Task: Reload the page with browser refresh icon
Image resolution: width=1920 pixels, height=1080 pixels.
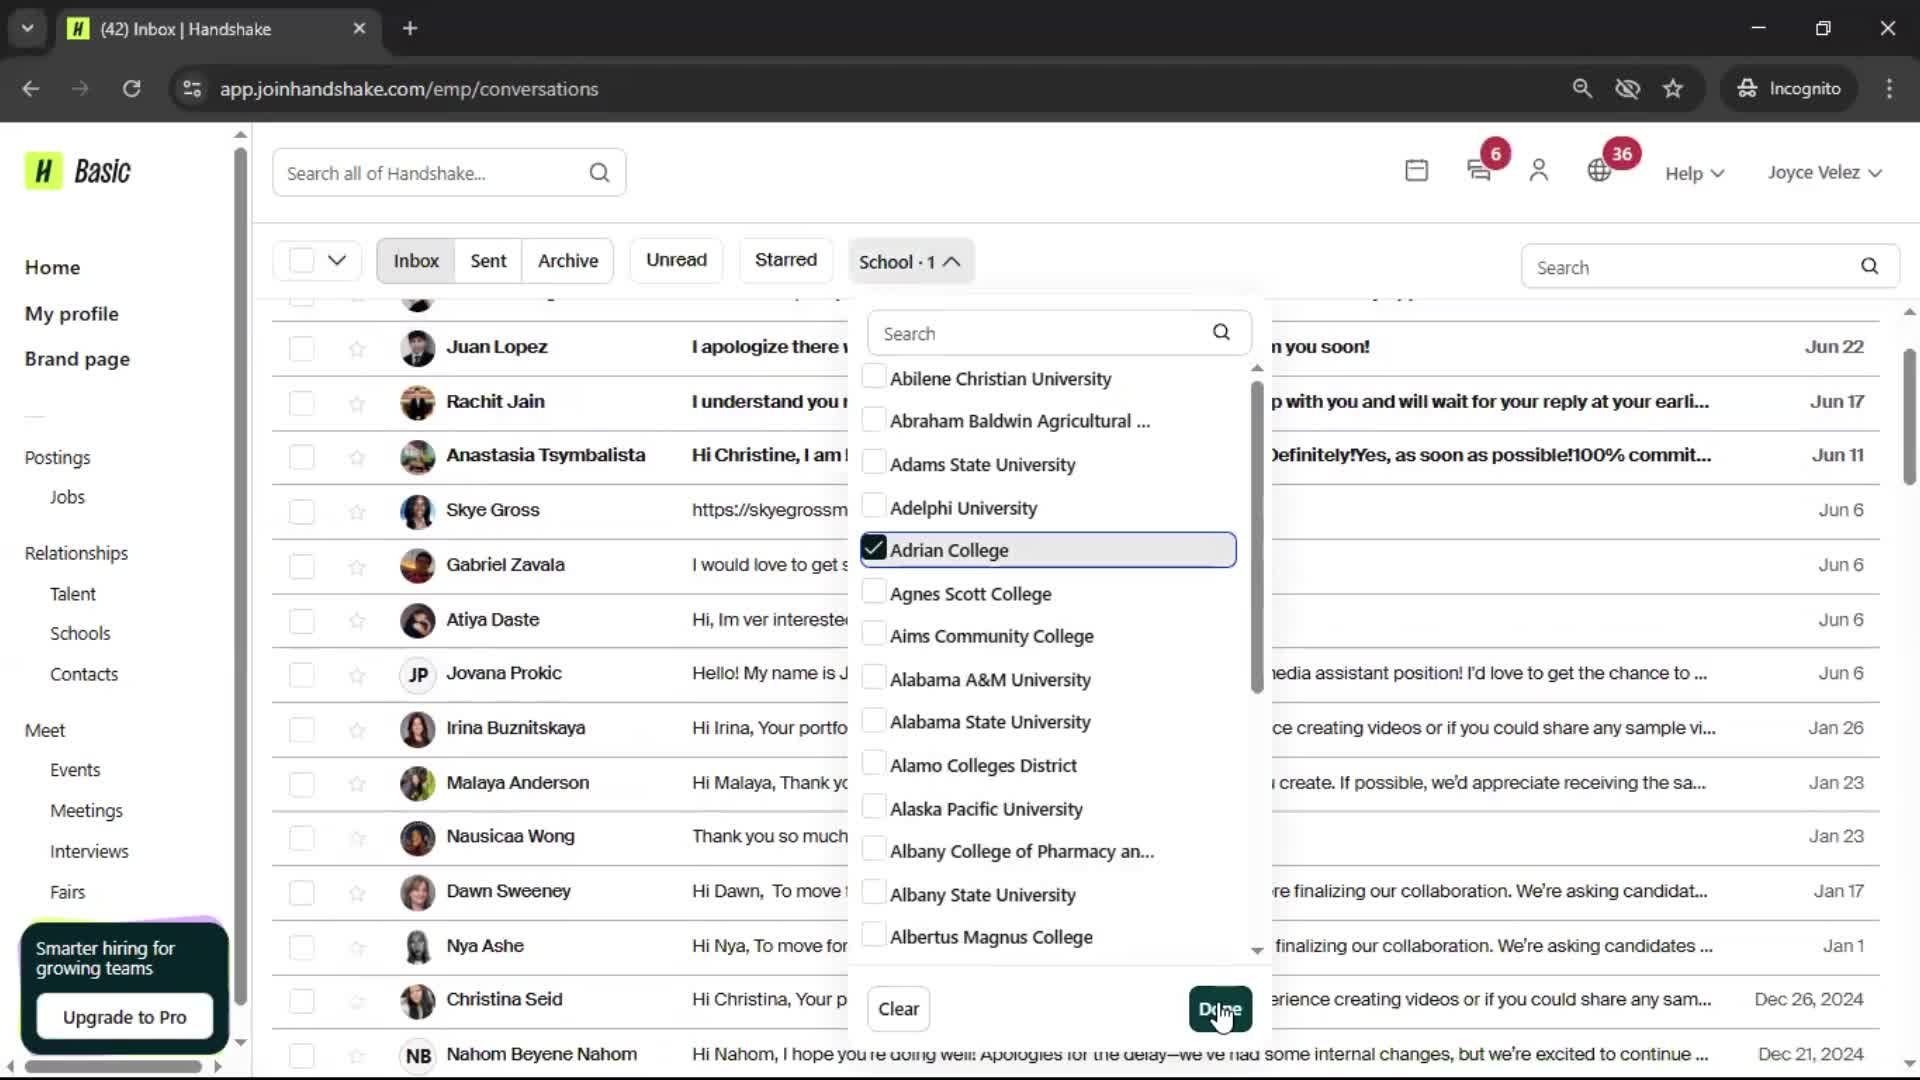Action: (x=131, y=88)
